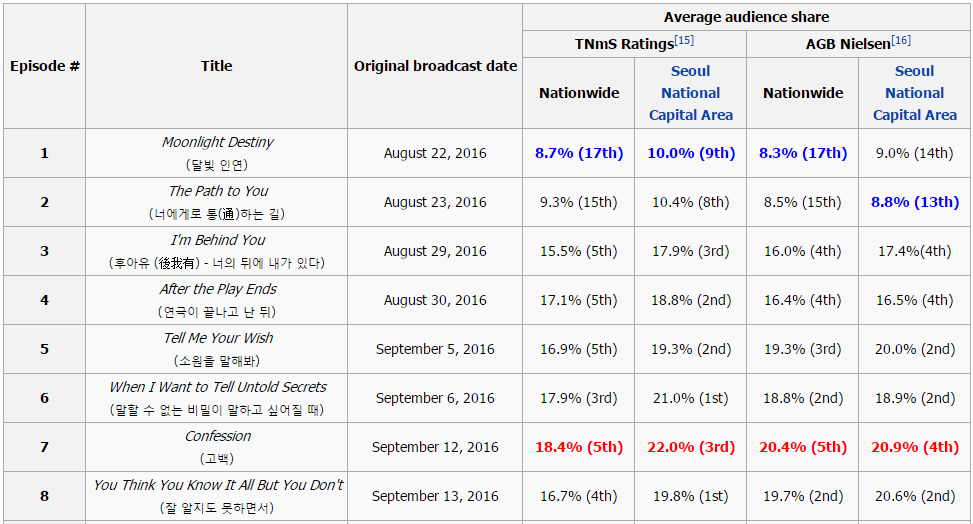The image size is (973, 524).
Task: Select the Average audience share header
Action: pyautogui.click(x=747, y=17)
